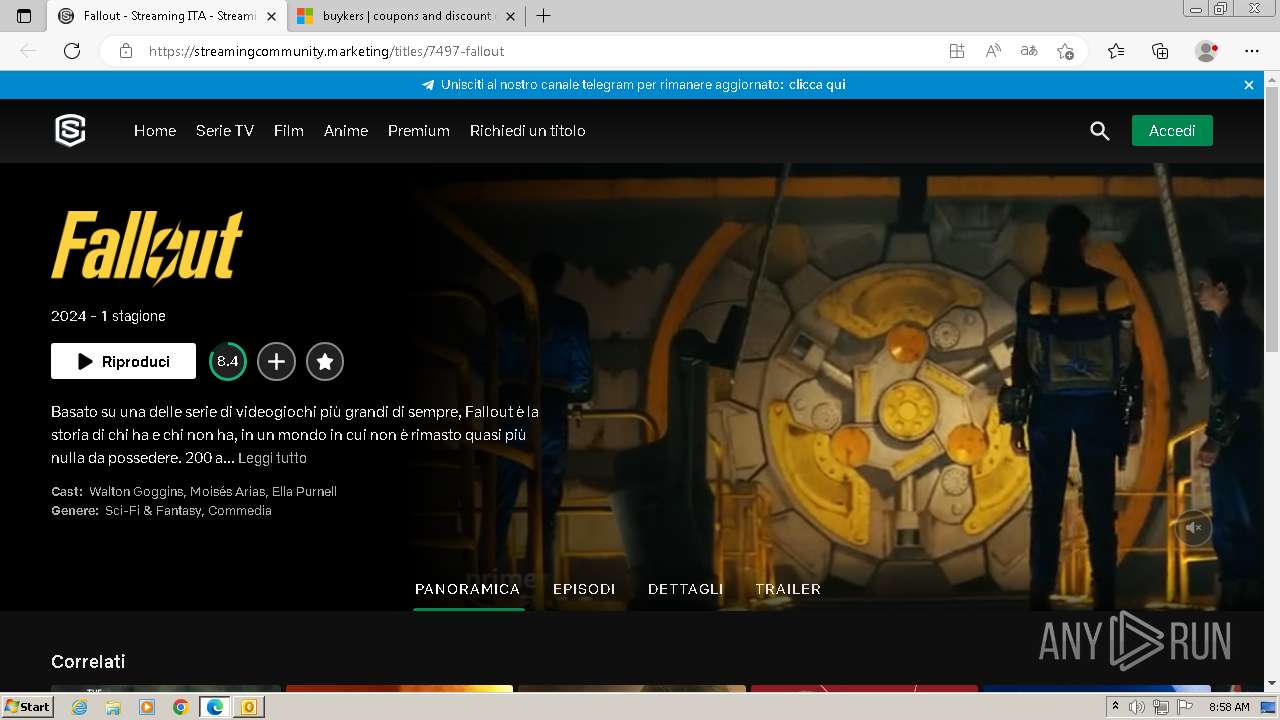Open Windows Media Player taskbar icon
The height and width of the screenshot is (720, 1280).
pyautogui.click(x=147, y=707)
